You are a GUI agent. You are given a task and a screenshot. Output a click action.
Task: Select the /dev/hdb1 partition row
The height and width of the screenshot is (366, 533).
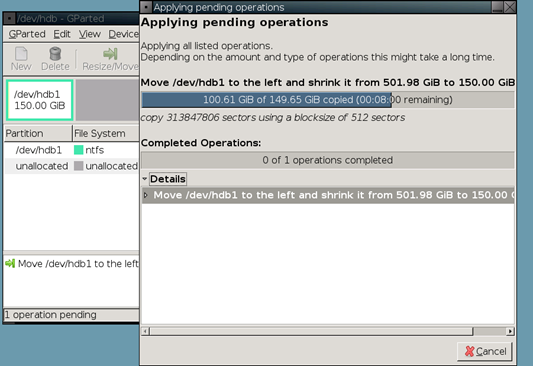click(x=71, y=150)
